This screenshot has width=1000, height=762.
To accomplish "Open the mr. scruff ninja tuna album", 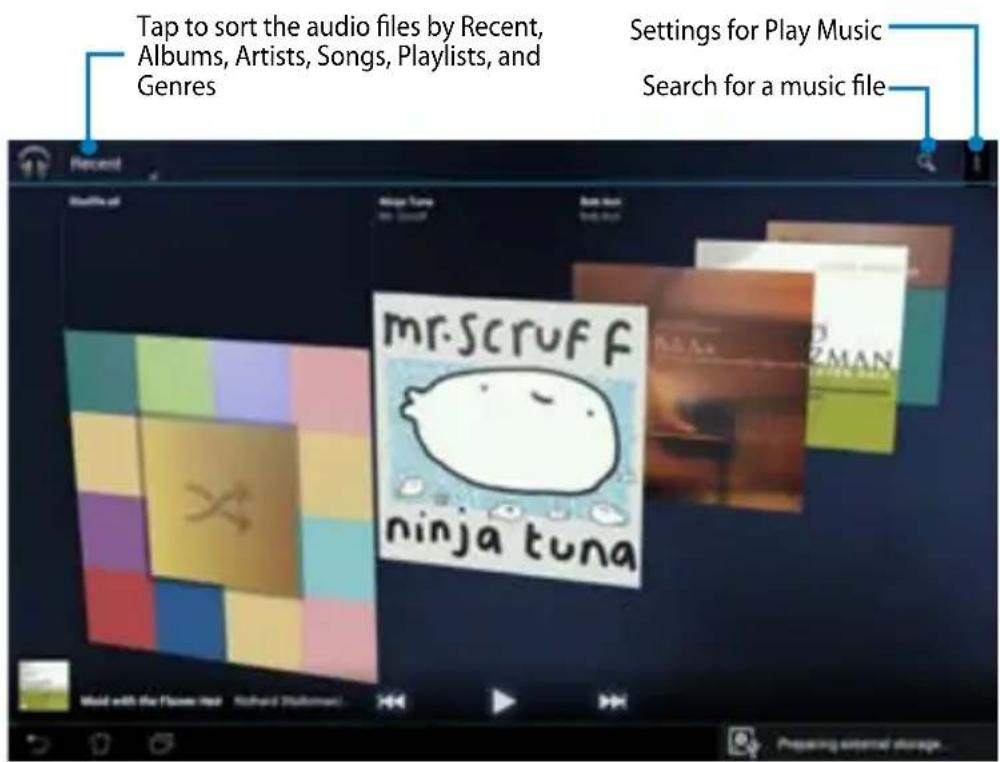I will [x=509, y=439].
